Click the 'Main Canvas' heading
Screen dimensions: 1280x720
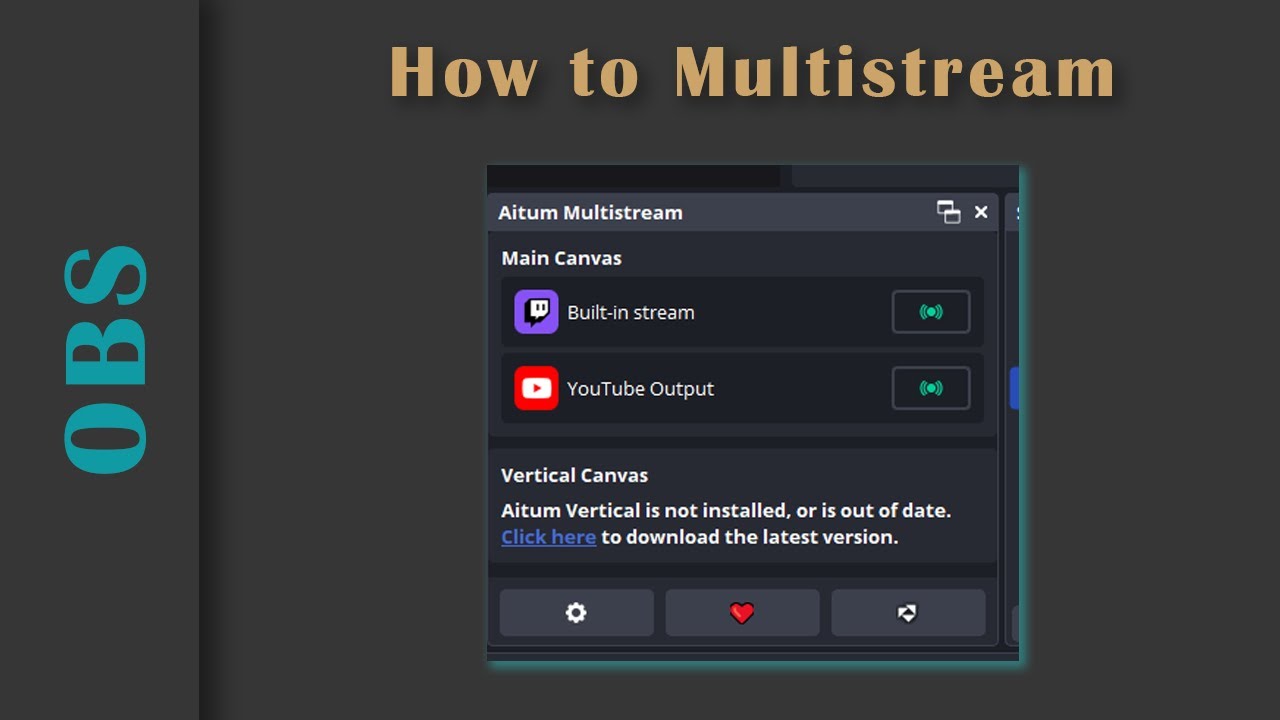(561, 258)
